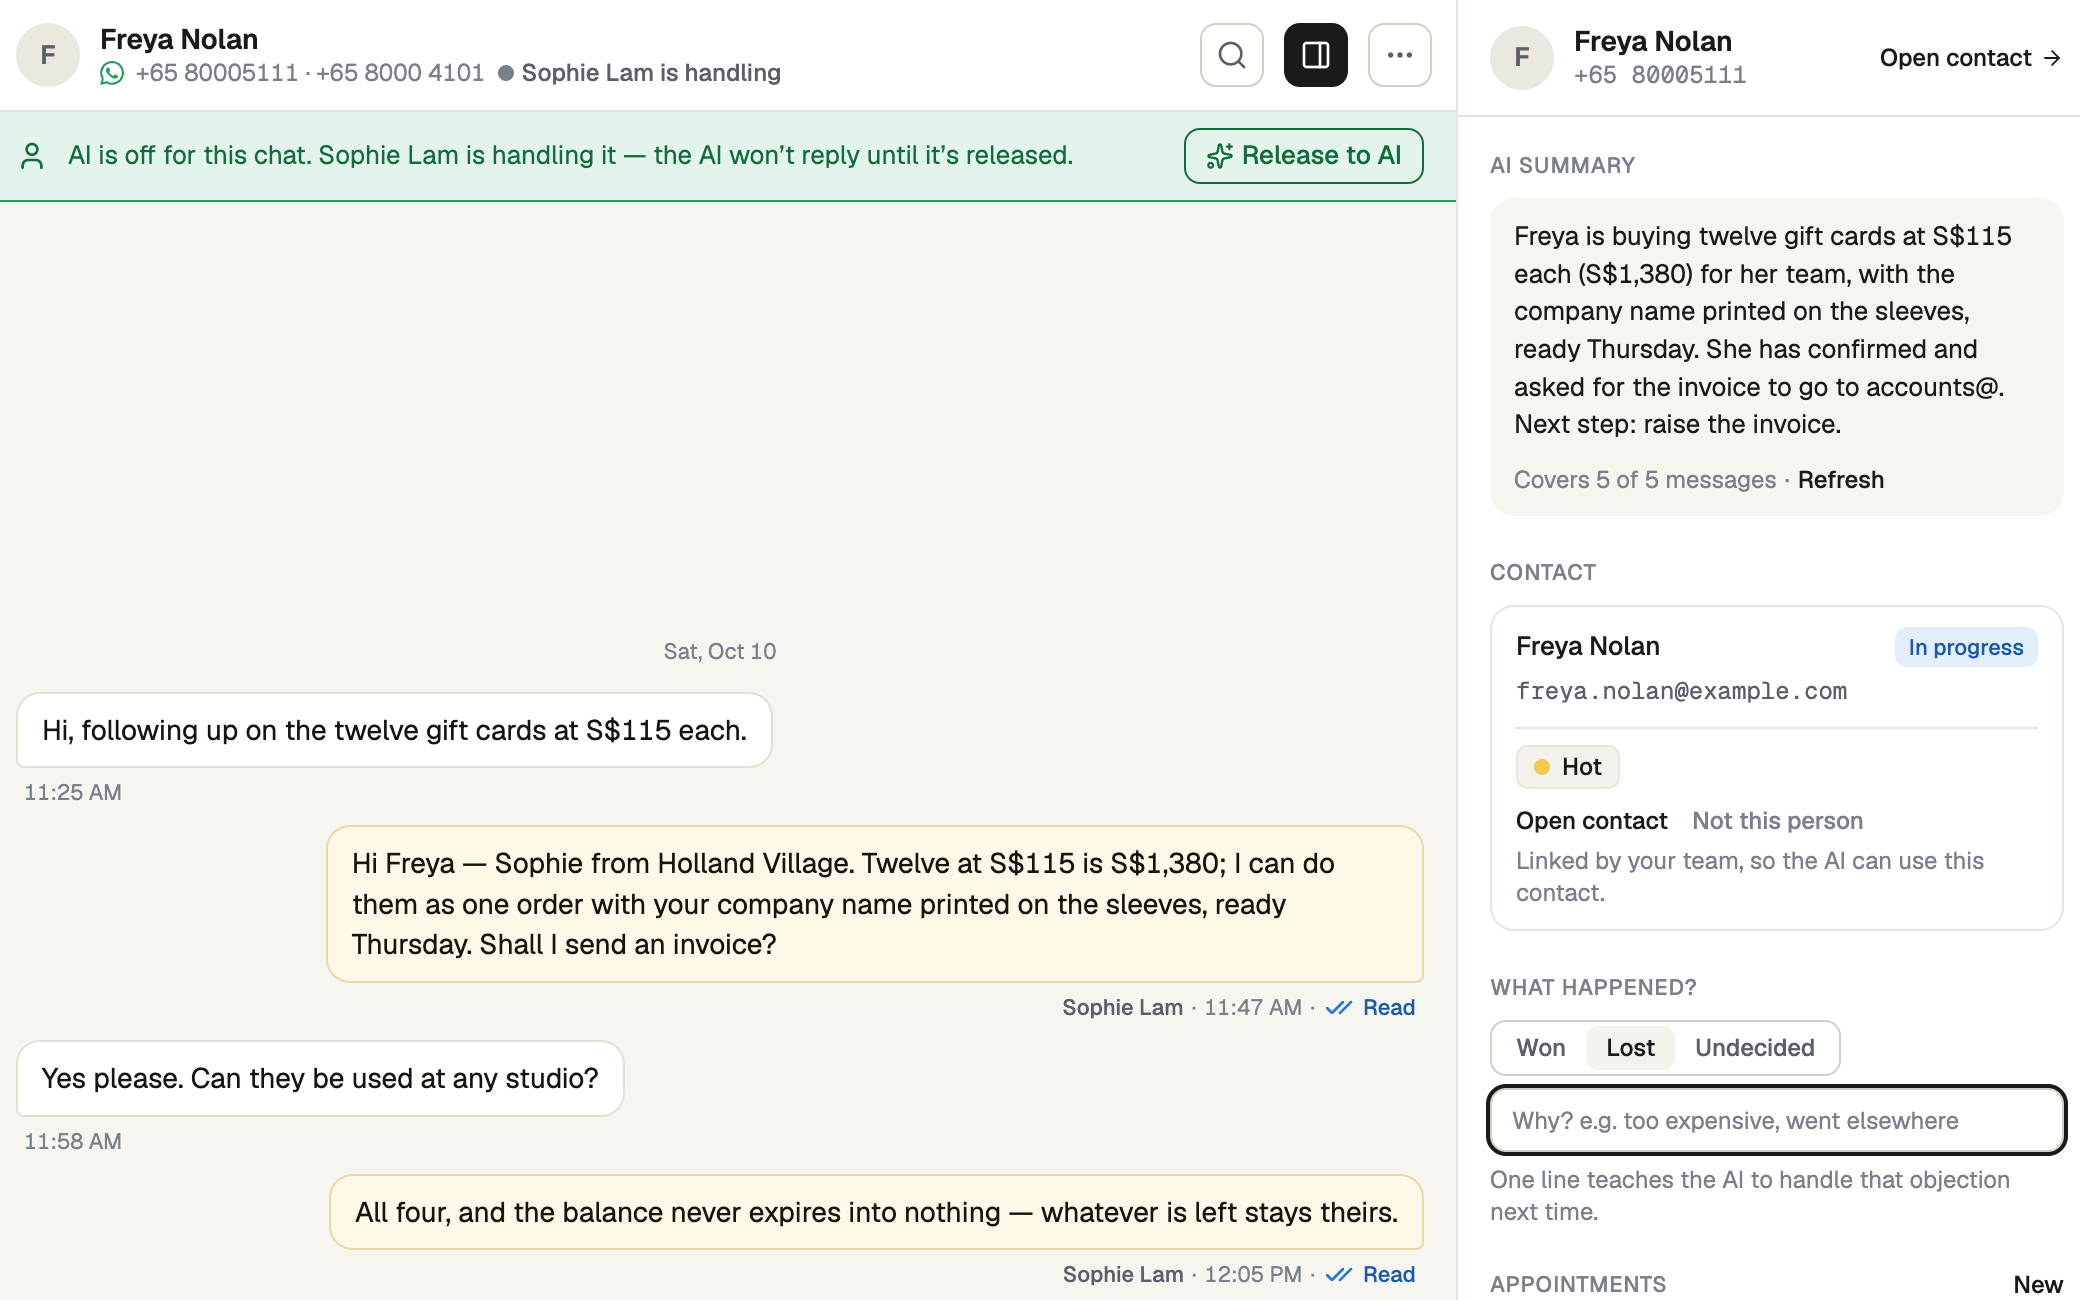Image resolution: width=2080 pixels, height=1300 pixels.
Task: Click the AI summary text about twelve gift cards
Action: (x=1761, y=330)
